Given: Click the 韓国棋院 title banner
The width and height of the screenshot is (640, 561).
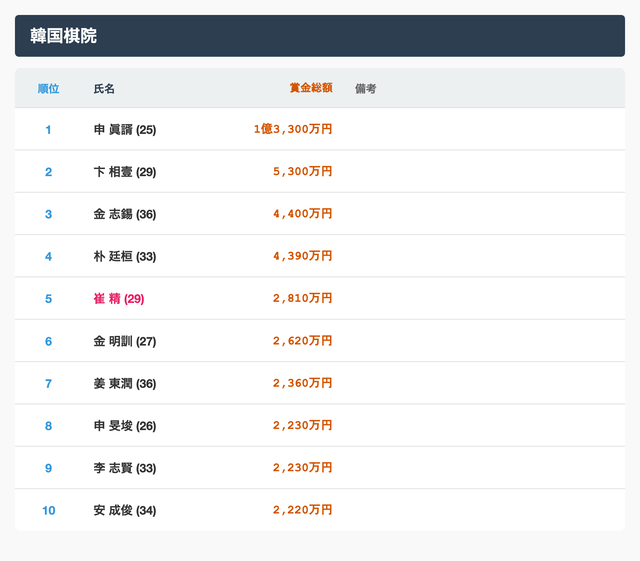Looking at the screenshot, I should [x=320, y=36].
